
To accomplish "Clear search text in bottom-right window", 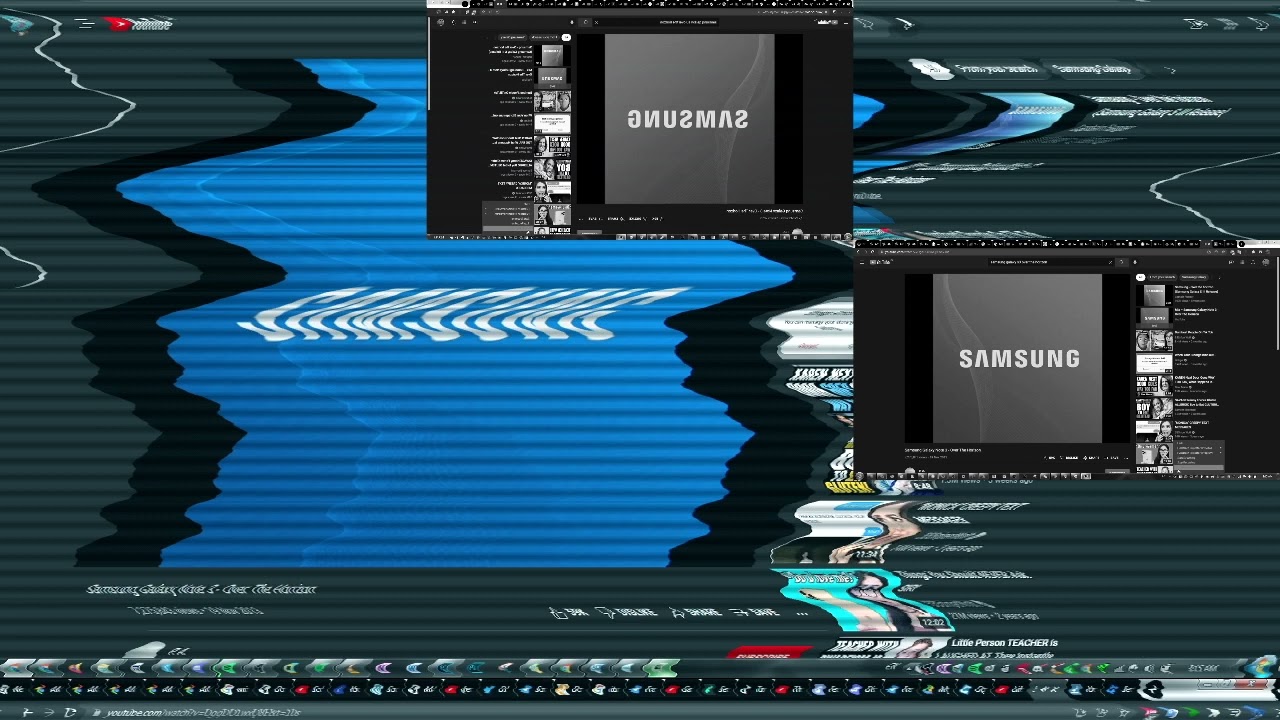I will 1110,262.
